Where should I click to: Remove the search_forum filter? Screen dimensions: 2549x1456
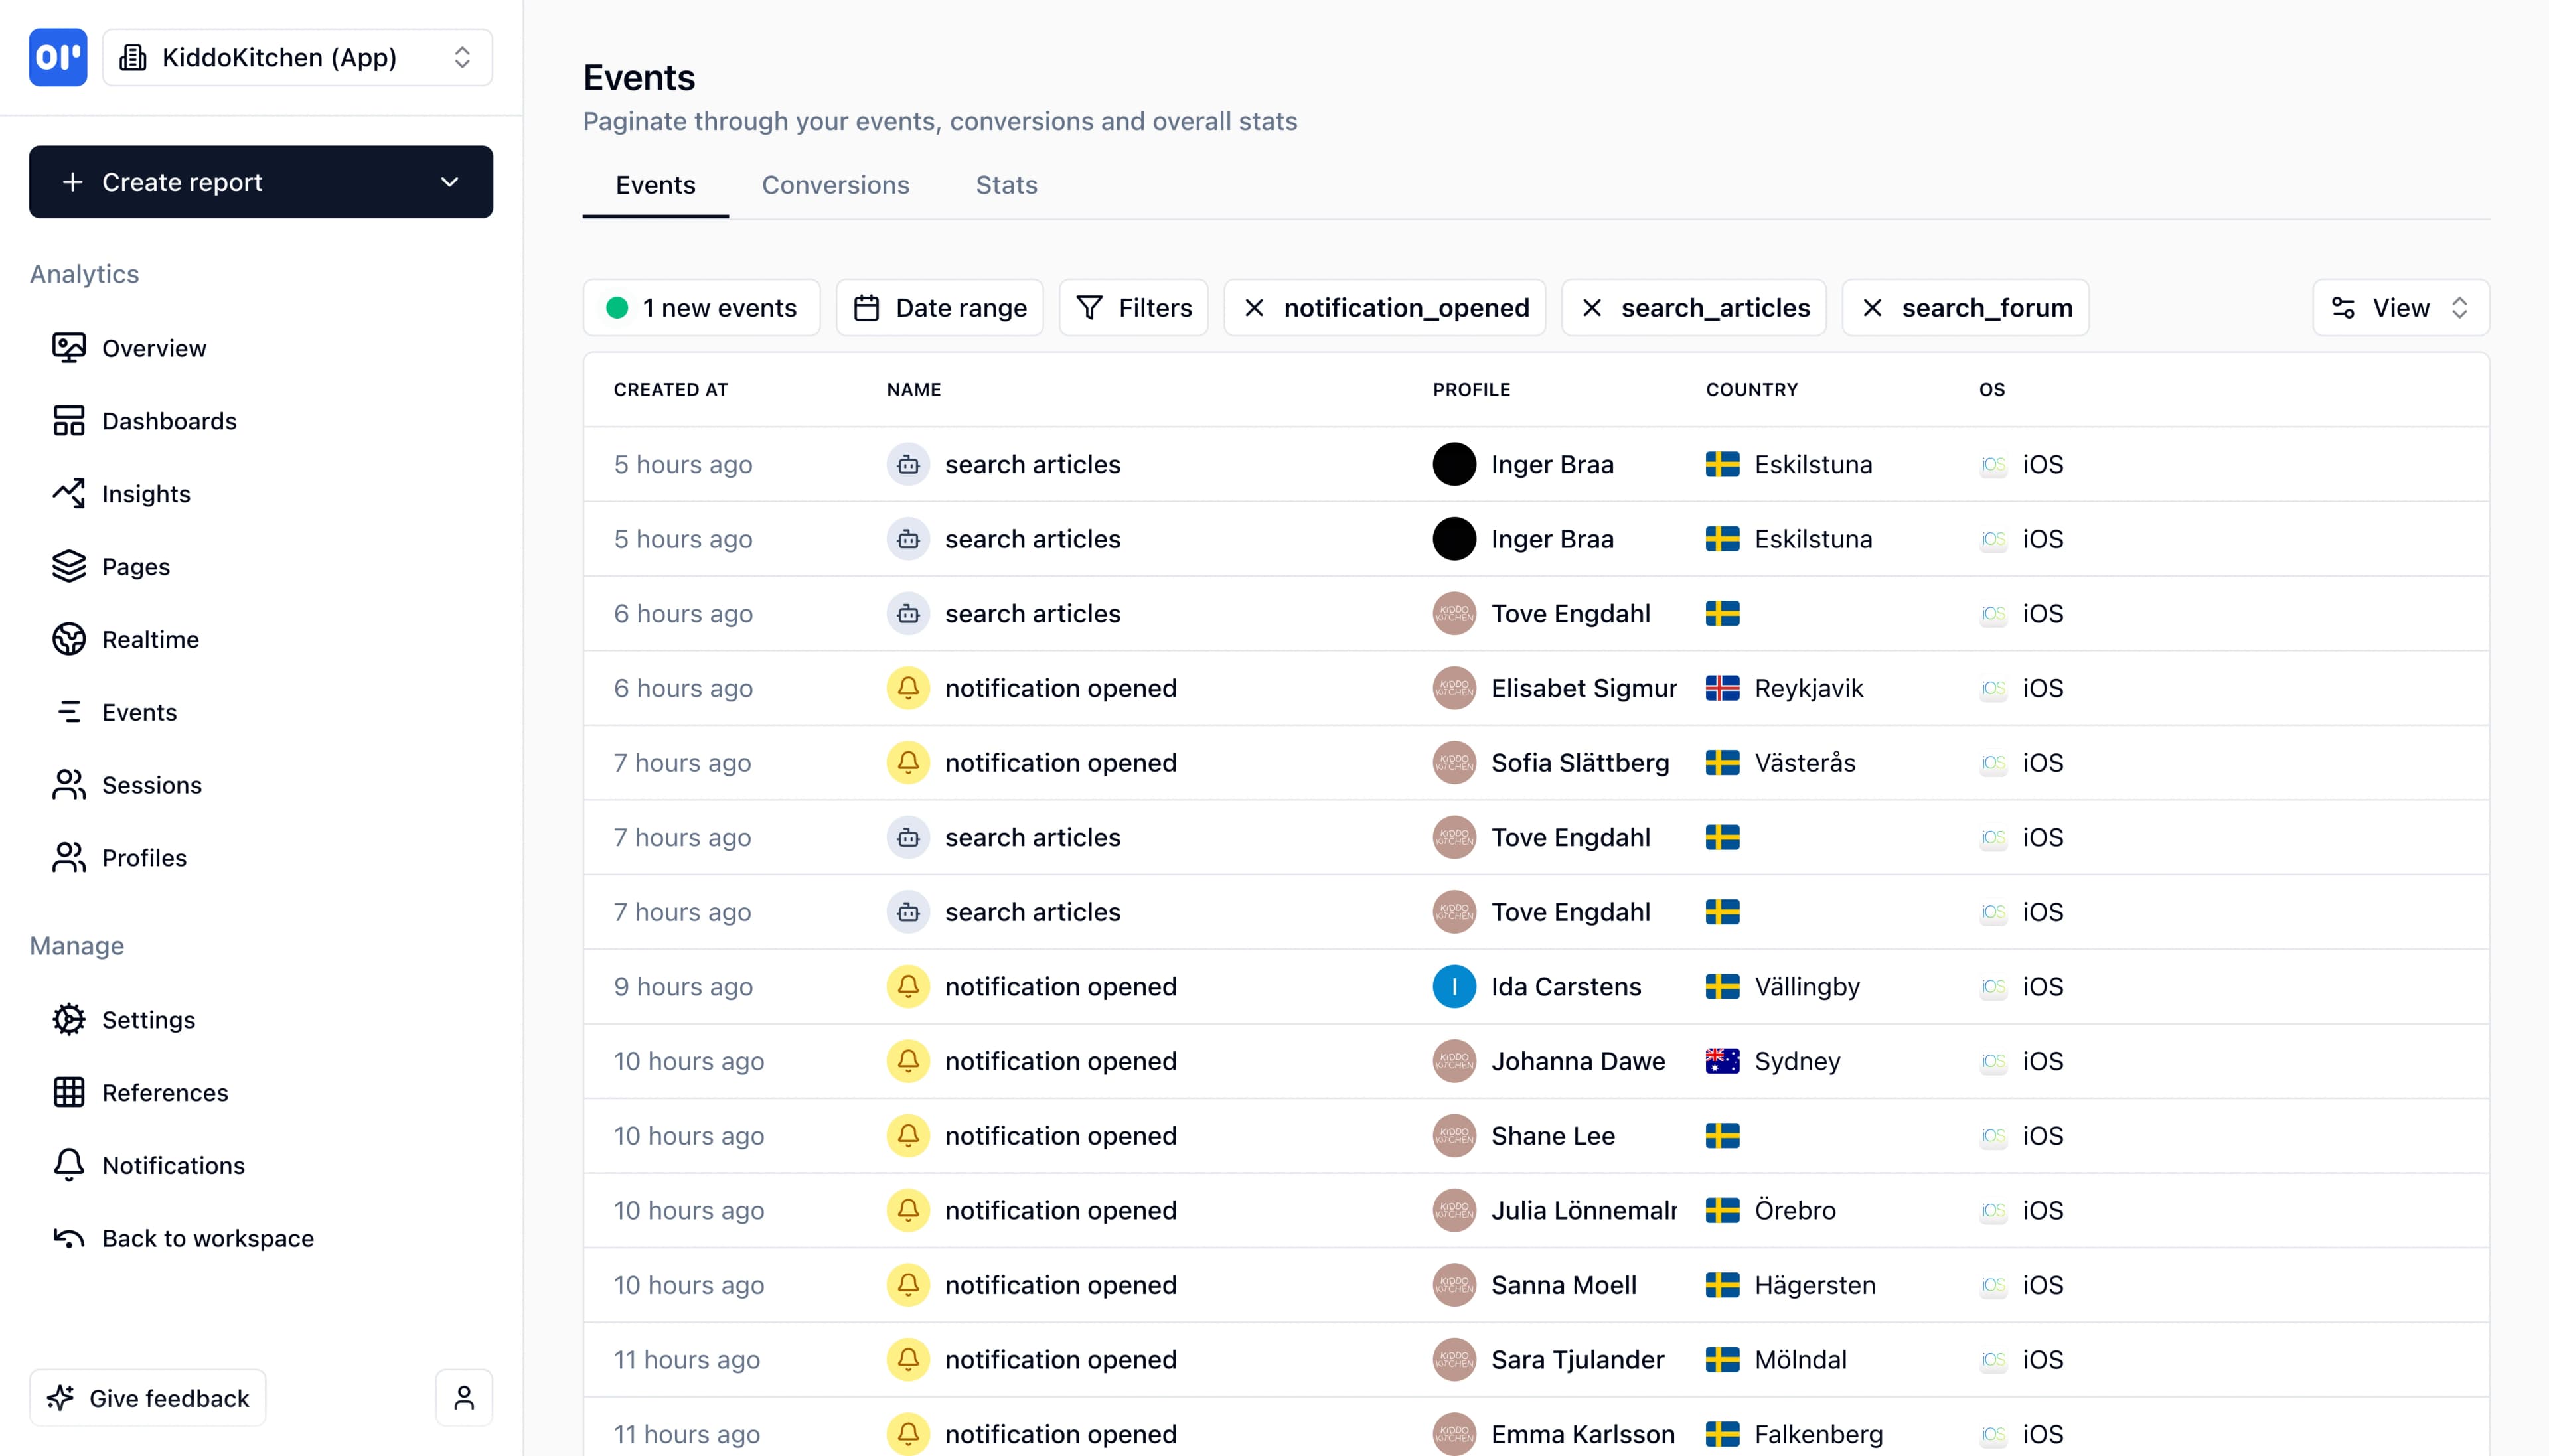click(x=1873, y=307)
